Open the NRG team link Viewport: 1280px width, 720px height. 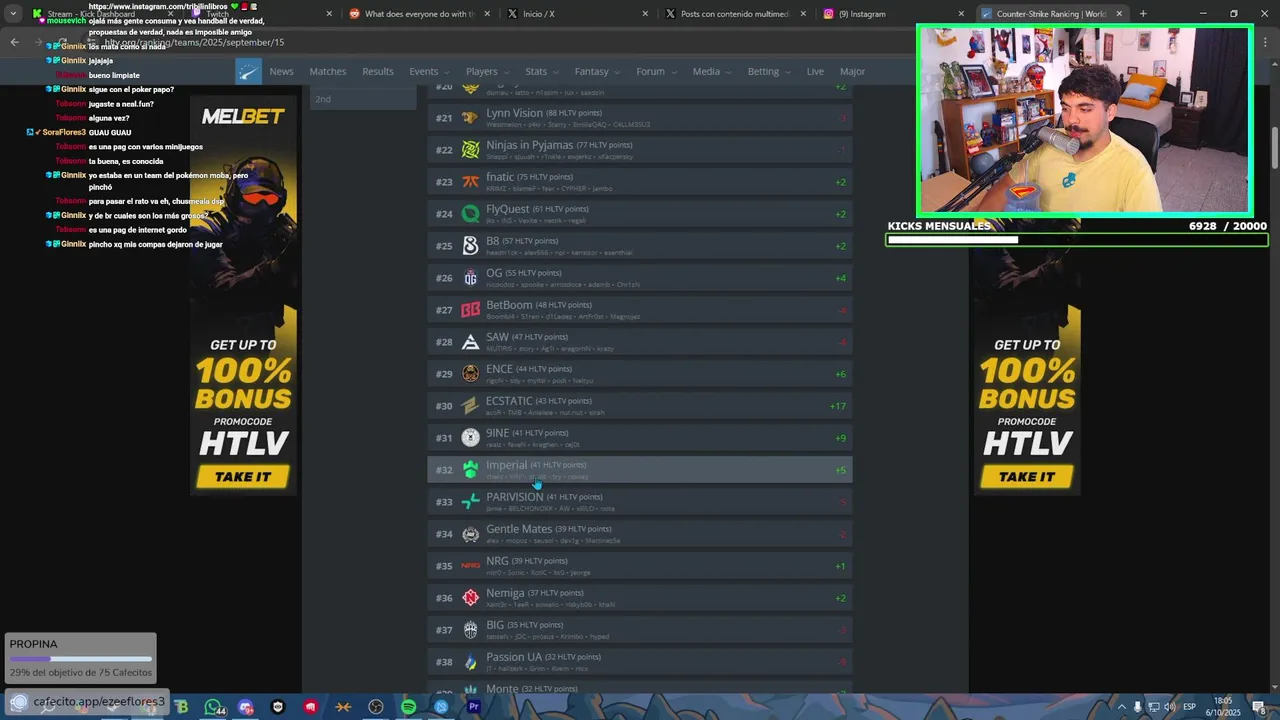click(x=497, y=561)
